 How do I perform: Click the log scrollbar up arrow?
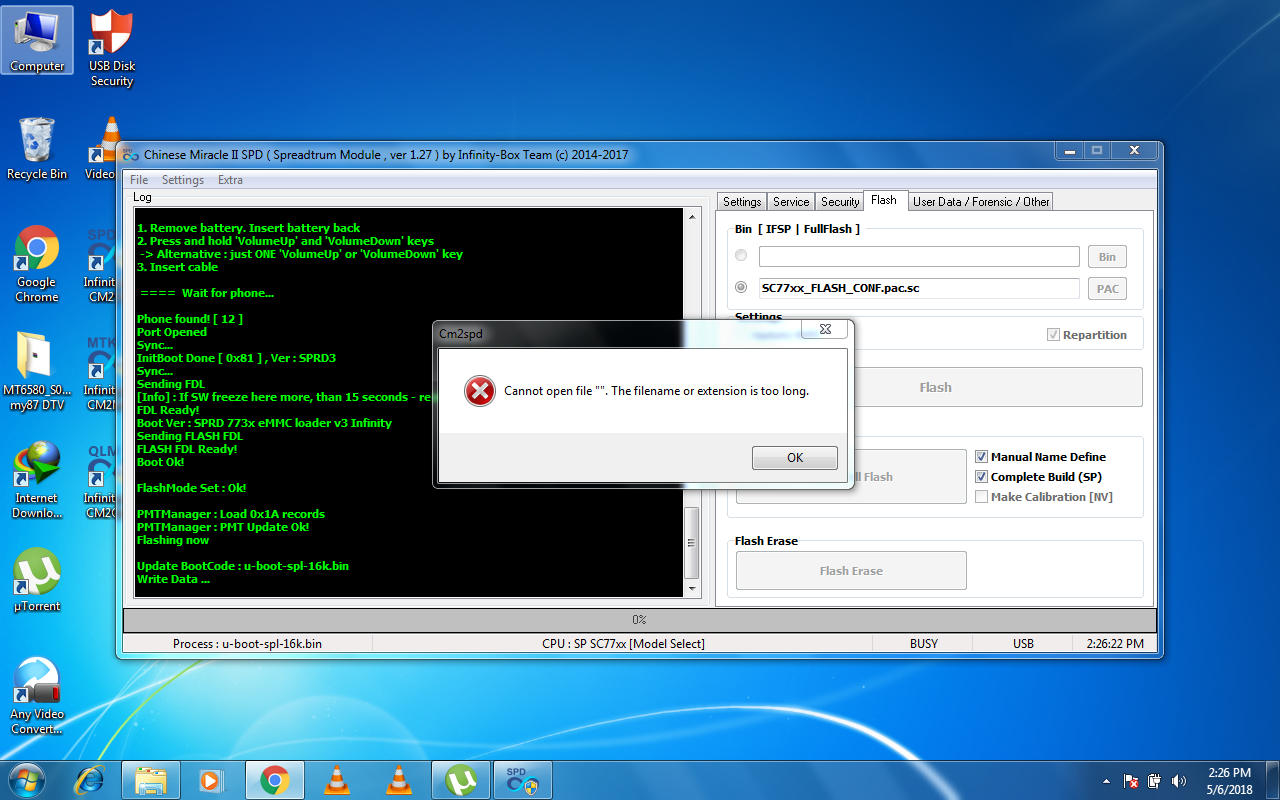pyautogui.click(x=690, y=217)
